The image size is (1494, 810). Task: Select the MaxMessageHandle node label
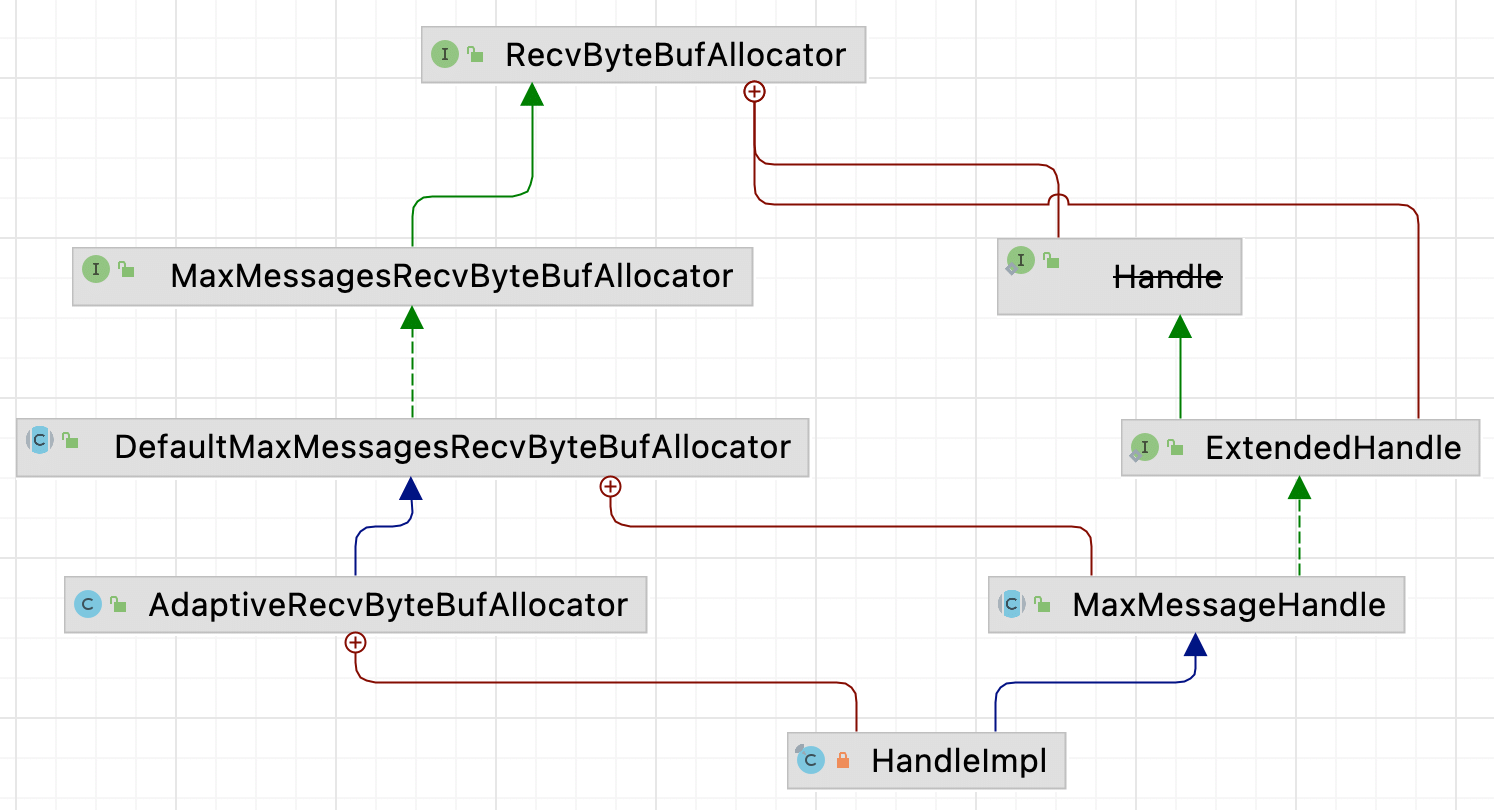click(1229, 604)
